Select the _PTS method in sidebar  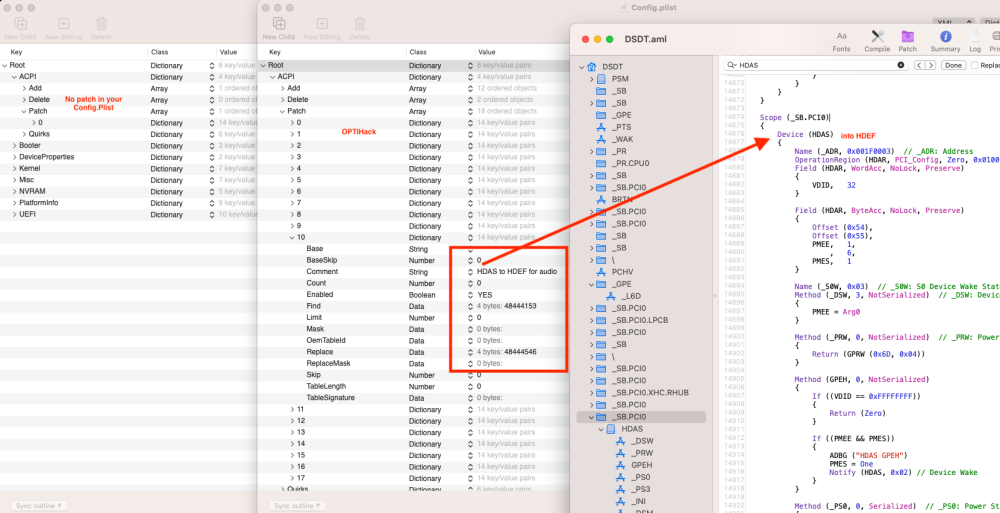(622, 127)
